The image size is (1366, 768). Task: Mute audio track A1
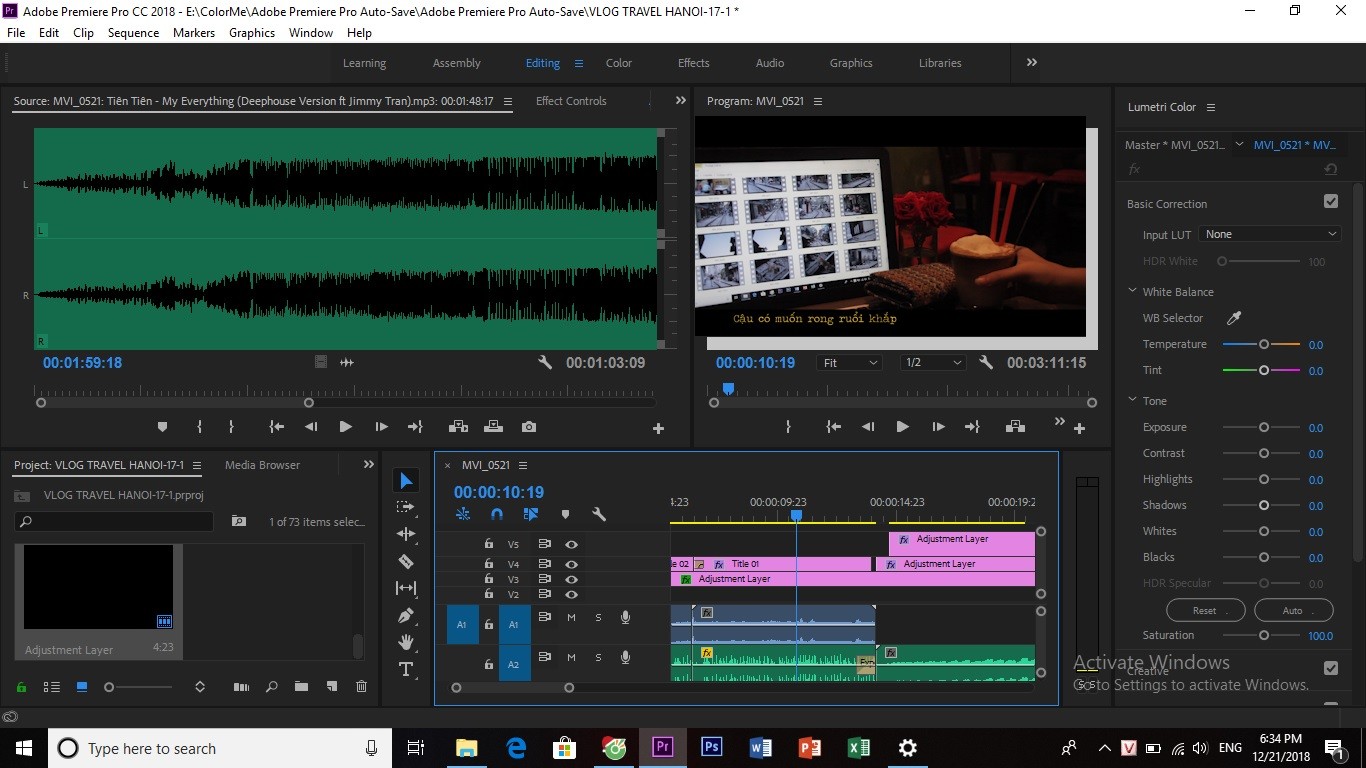click(x=572, y=618)
